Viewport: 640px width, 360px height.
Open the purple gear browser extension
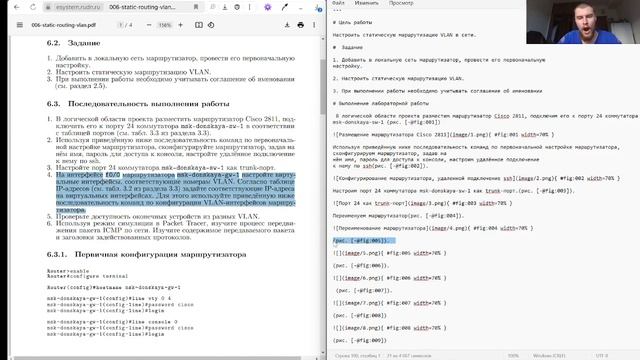(268, 7)
